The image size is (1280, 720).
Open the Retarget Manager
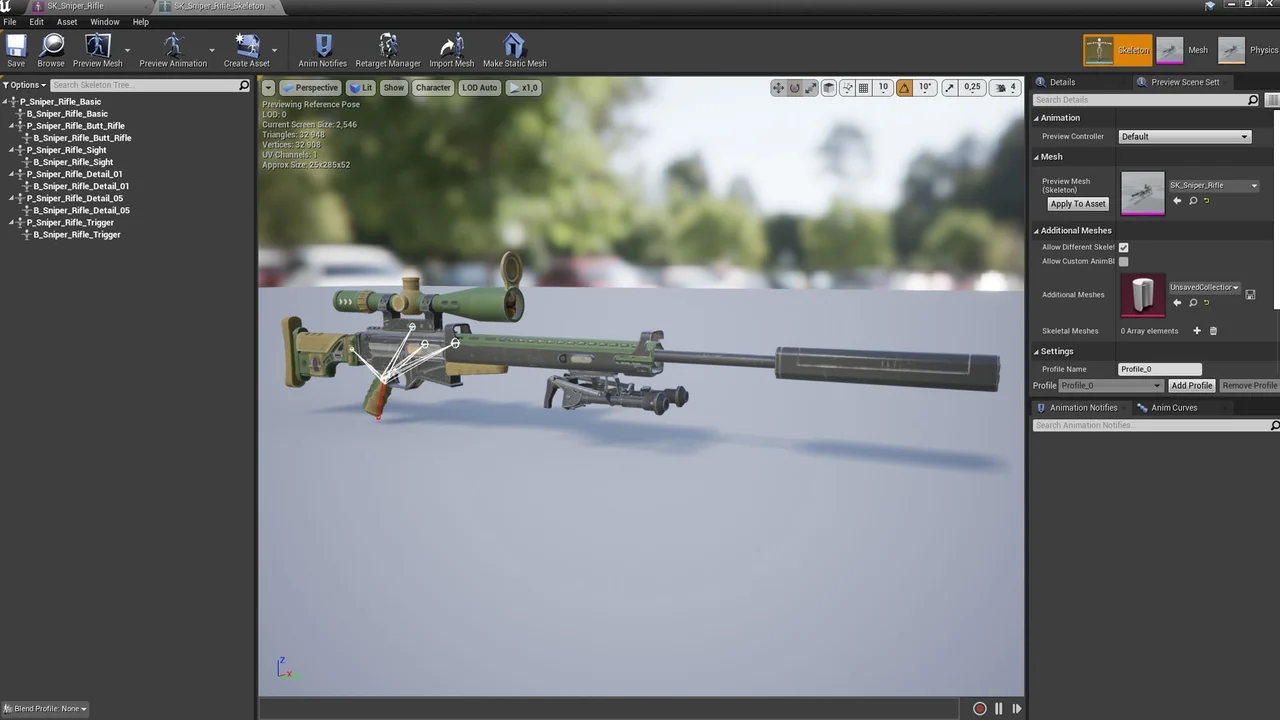tap(387, 47)
